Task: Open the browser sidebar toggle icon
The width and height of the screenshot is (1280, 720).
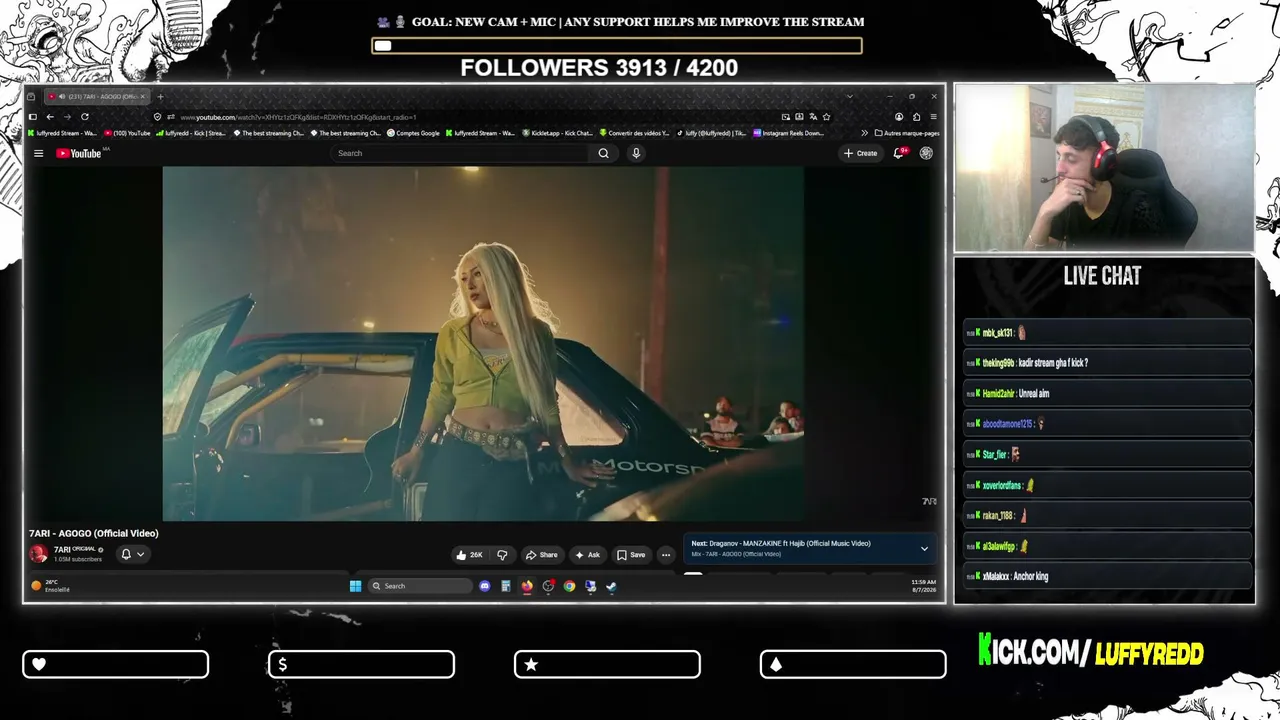Action: tap(32, 117)
